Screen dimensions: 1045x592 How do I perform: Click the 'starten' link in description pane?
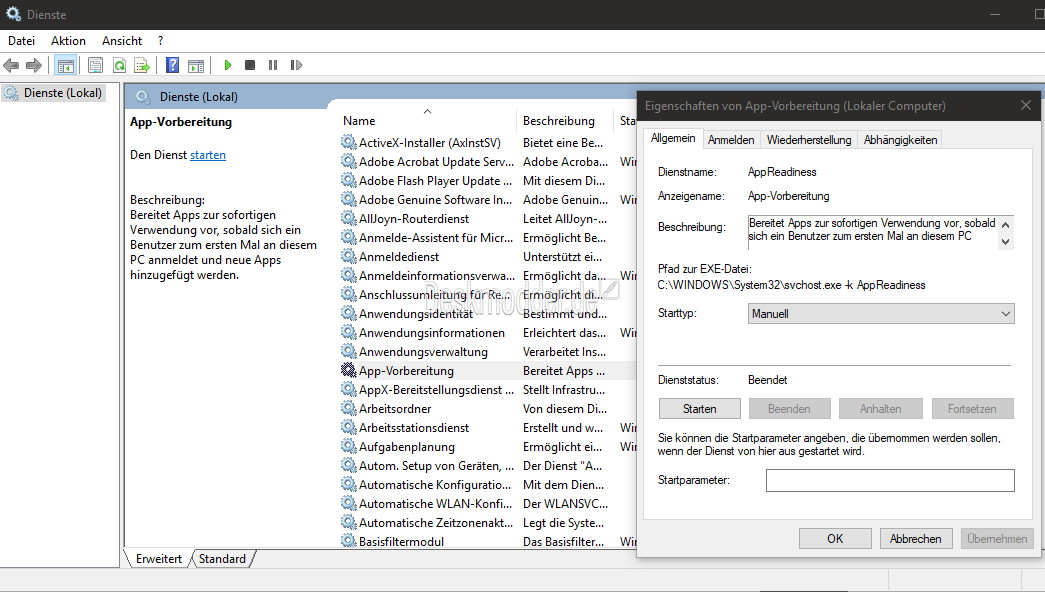(208, 155)
